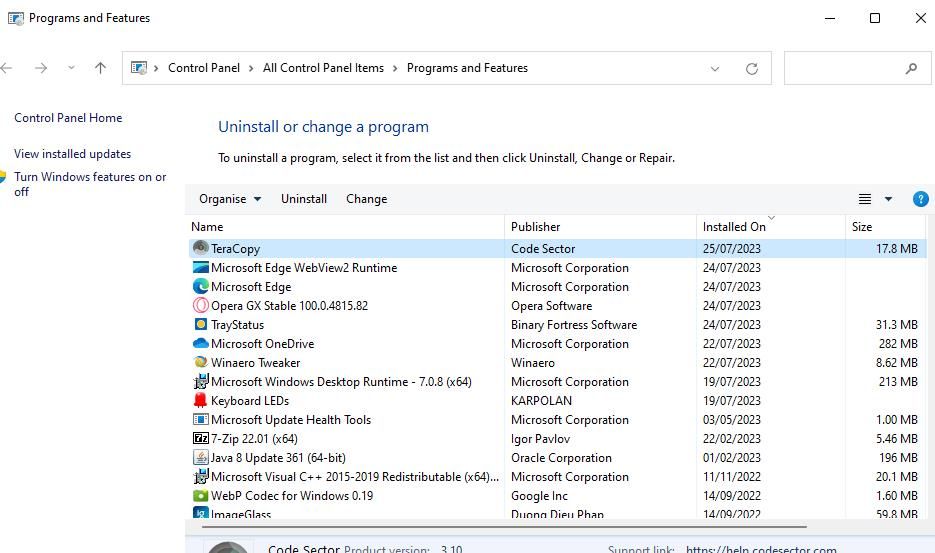Expand the Organise dropdown menu

click(230, 199)
